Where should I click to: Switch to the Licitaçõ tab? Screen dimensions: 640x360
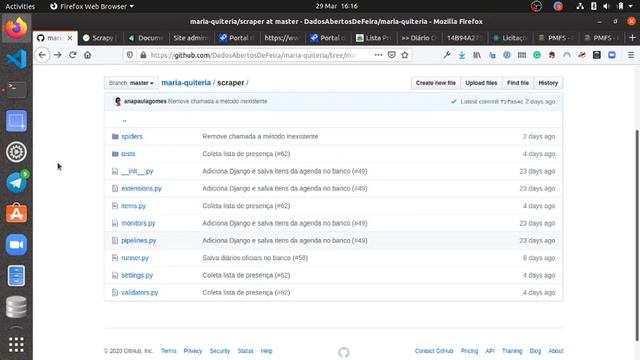point(510,38)
